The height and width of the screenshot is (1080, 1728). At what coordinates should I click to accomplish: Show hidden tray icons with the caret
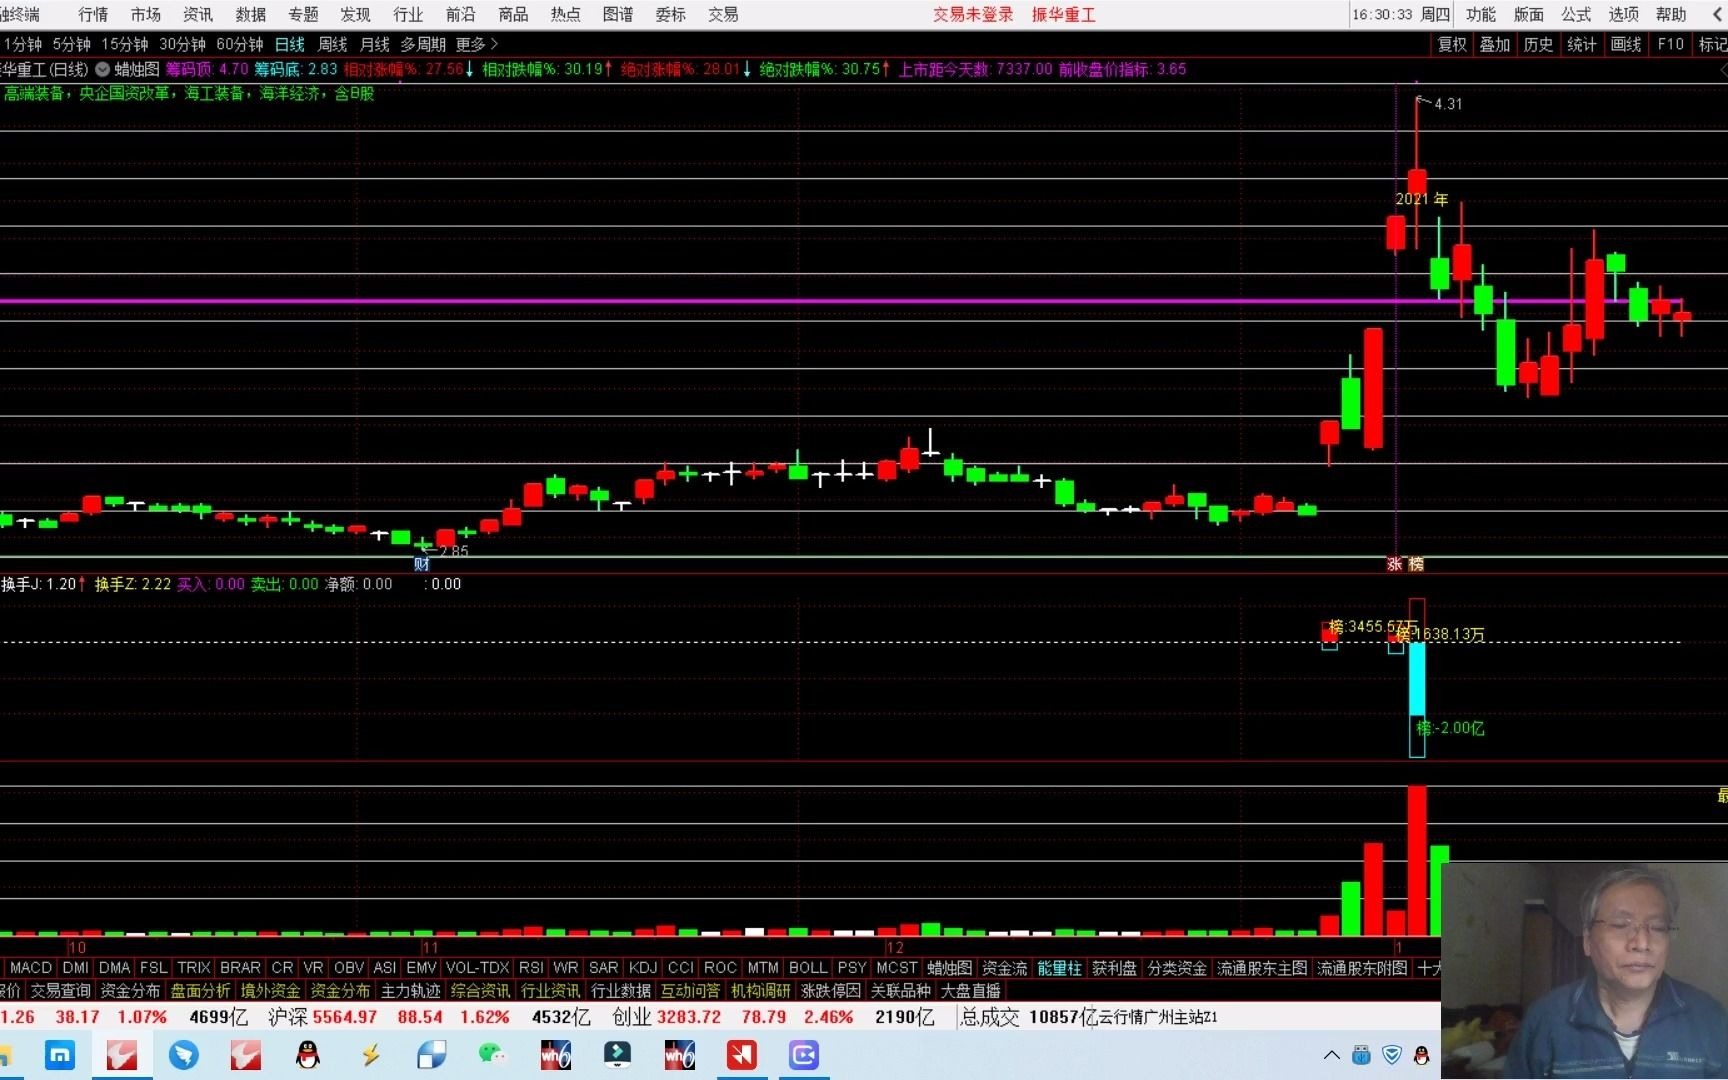click(x=1331, y=1055)
